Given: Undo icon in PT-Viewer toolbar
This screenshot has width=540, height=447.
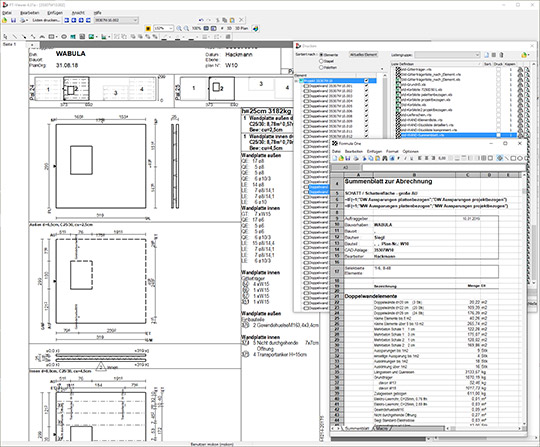Looking at the screenshot, I should [201, 20].
